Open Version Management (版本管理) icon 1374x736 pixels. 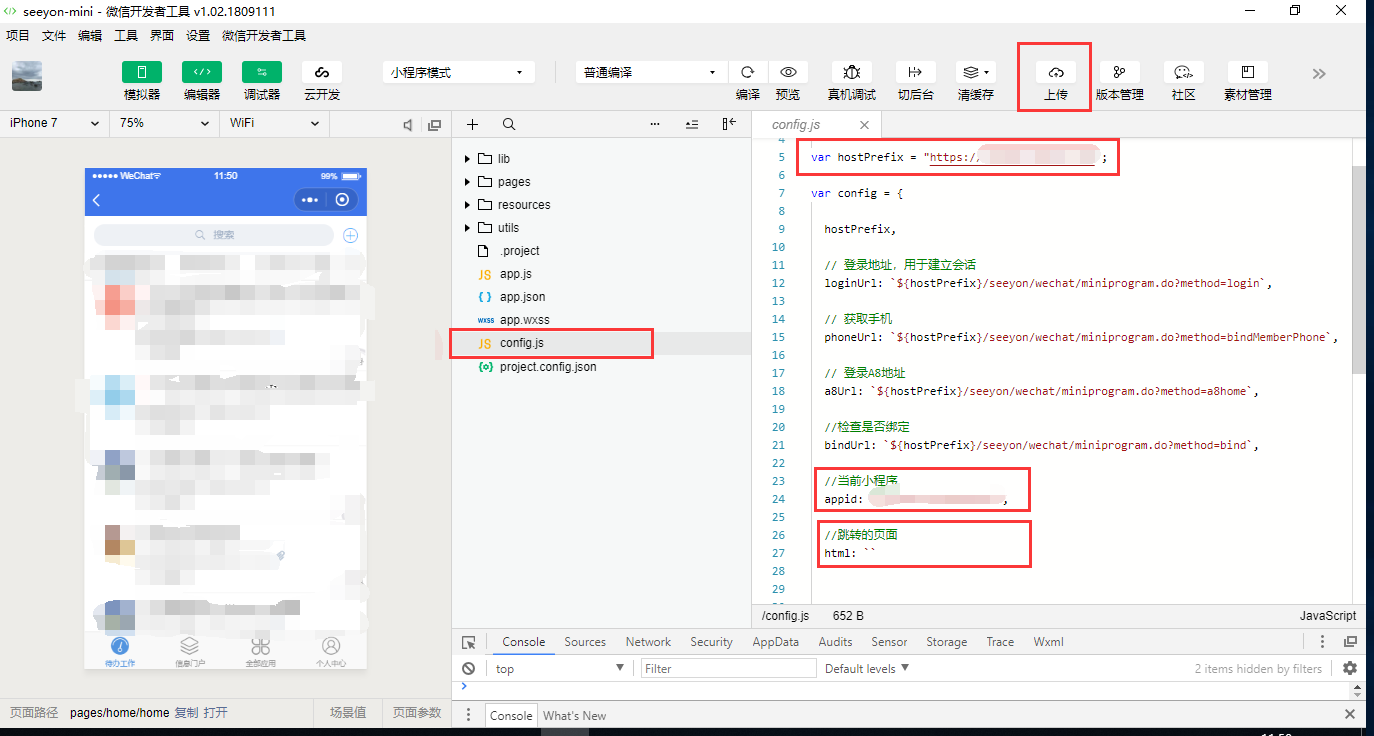coord(1119,73)
